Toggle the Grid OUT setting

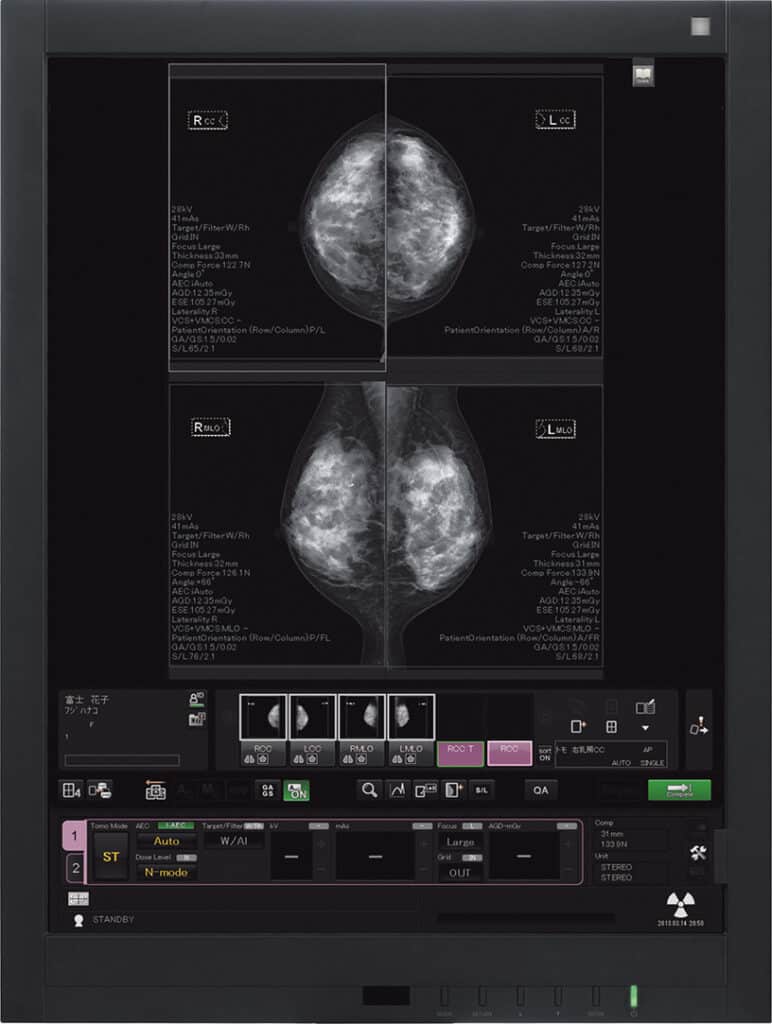click(x=460, y=872)
